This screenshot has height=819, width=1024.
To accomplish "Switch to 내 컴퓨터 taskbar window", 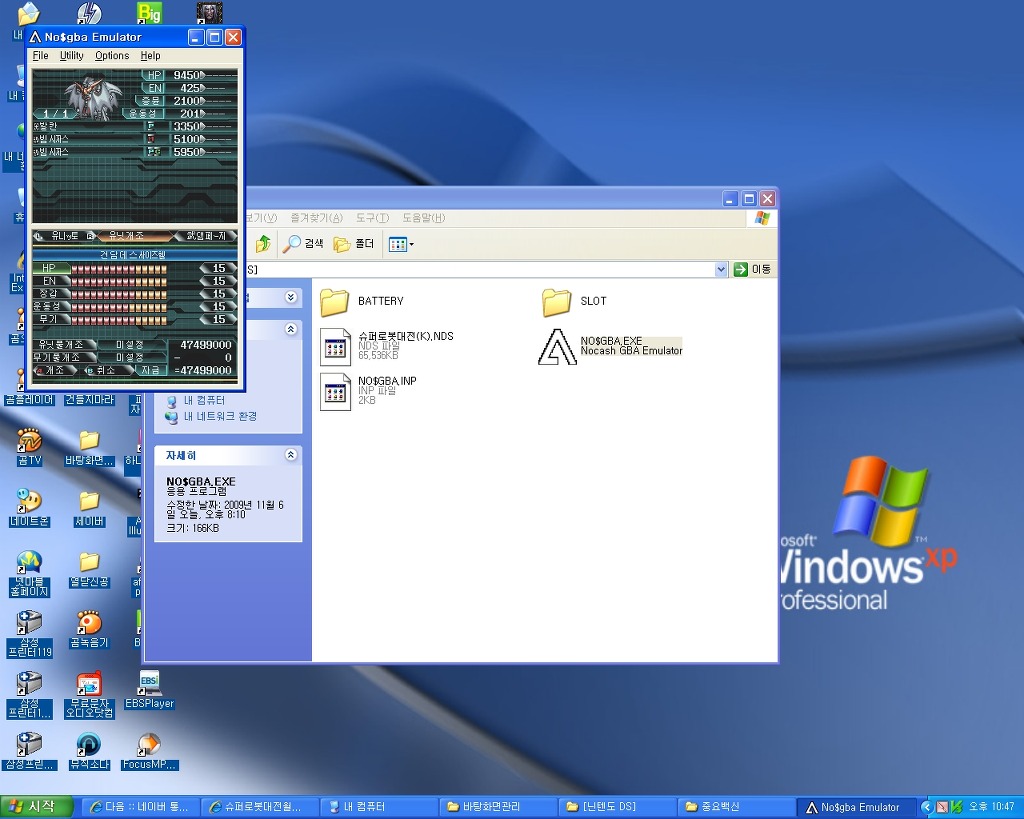I will pos(377,807).
